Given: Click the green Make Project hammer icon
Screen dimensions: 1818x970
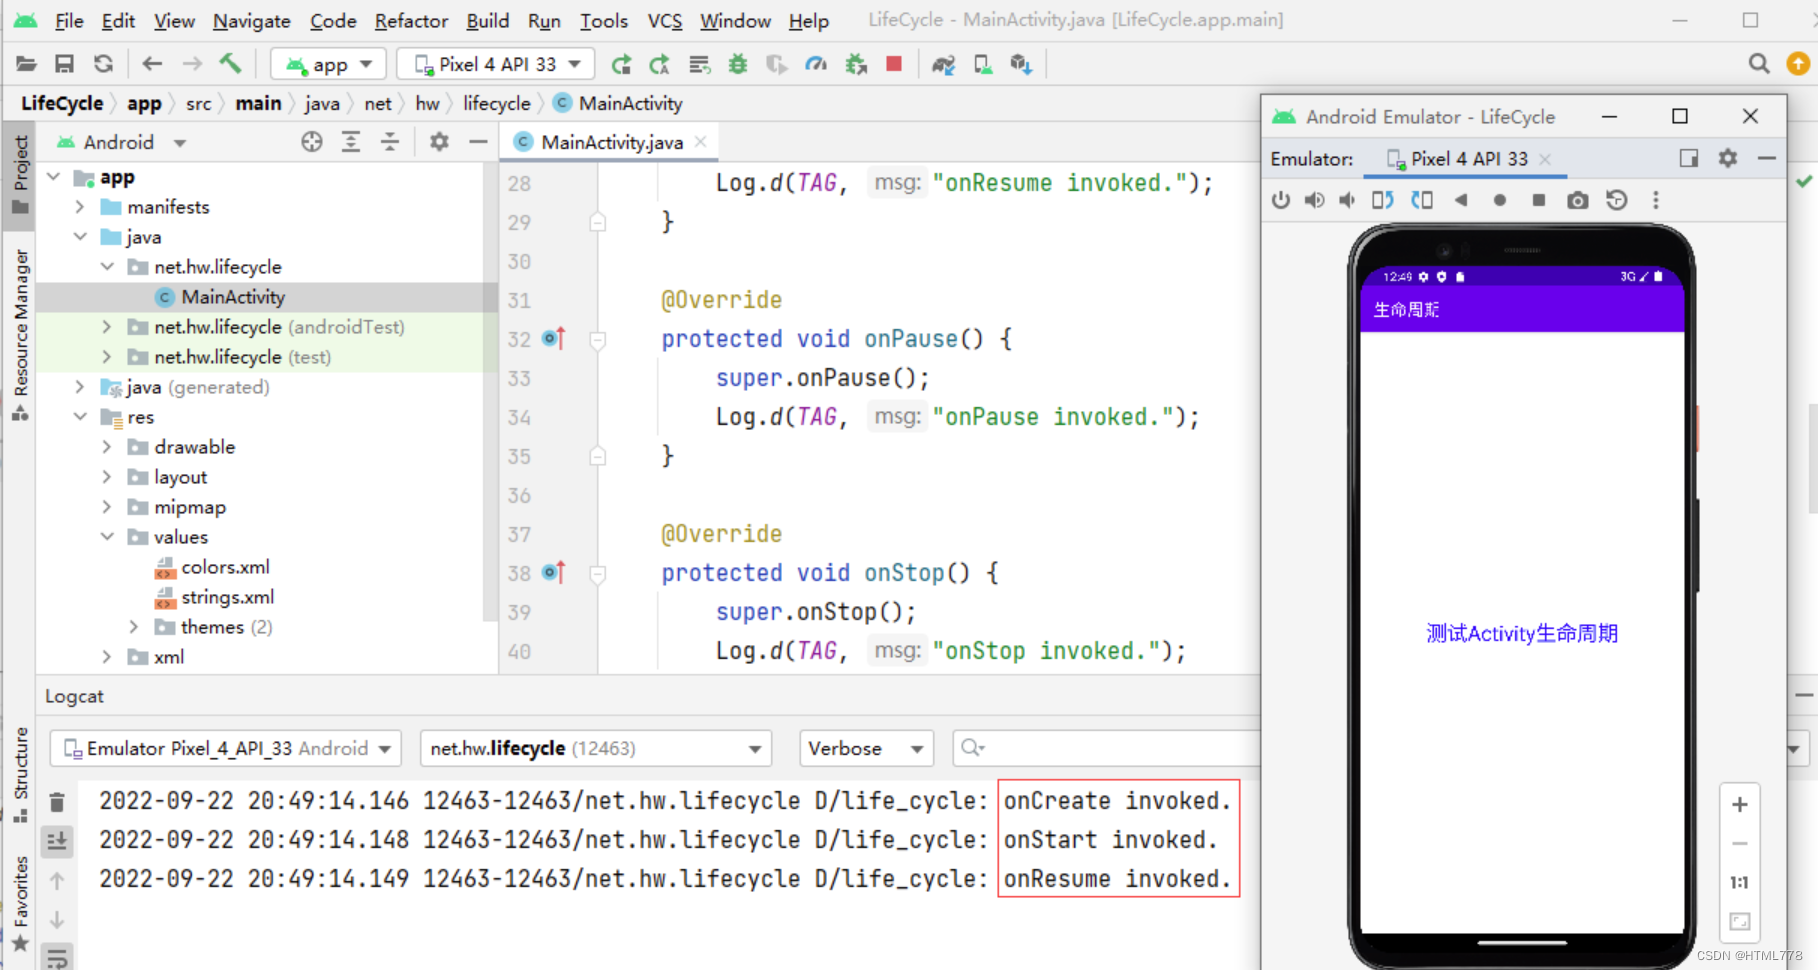Looking at the screenshot, I should 231,64.
